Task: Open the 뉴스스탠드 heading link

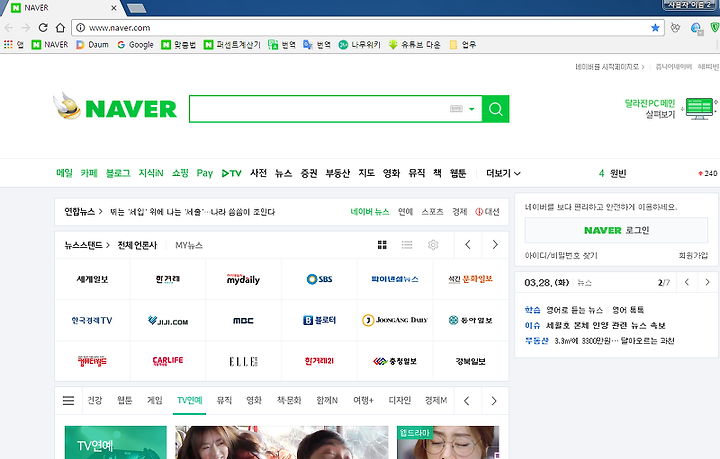Action: coord(87,245)
